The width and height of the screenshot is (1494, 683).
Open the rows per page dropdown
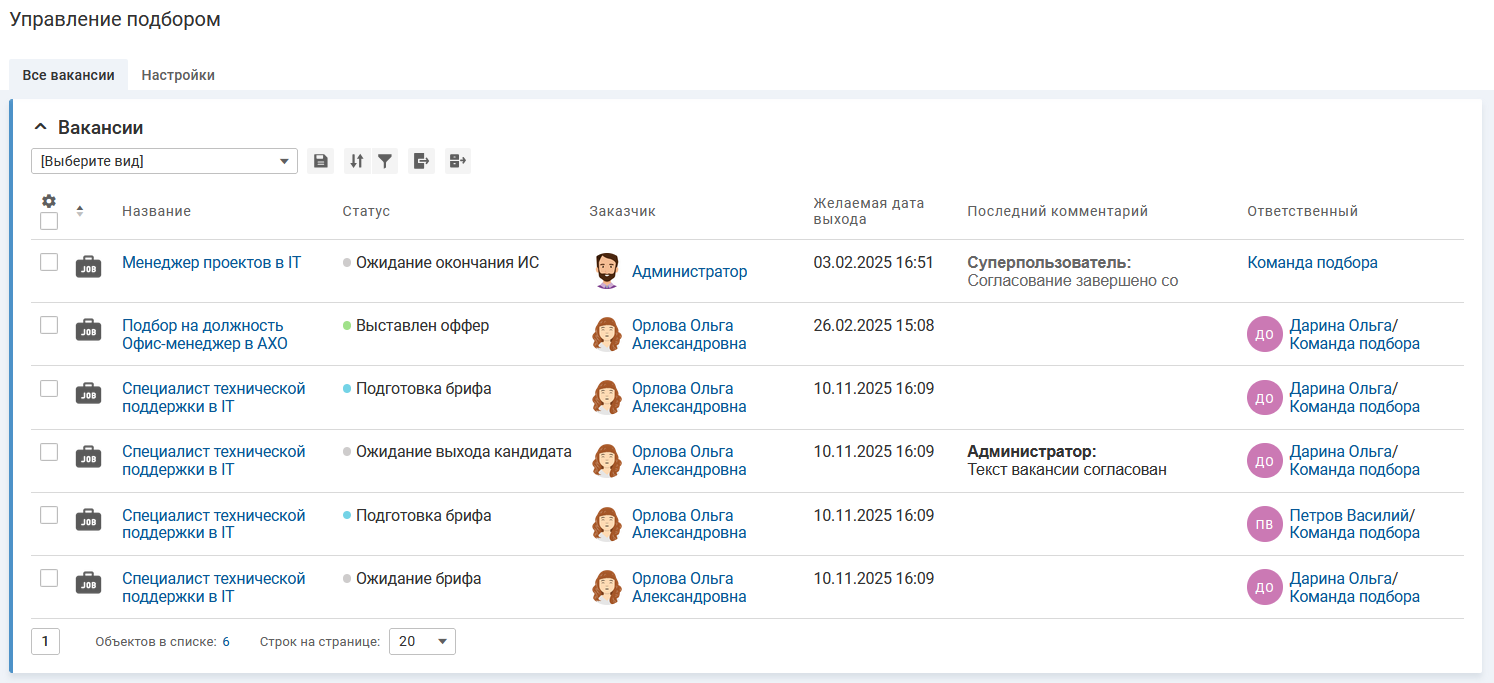(x=421, y=642)
